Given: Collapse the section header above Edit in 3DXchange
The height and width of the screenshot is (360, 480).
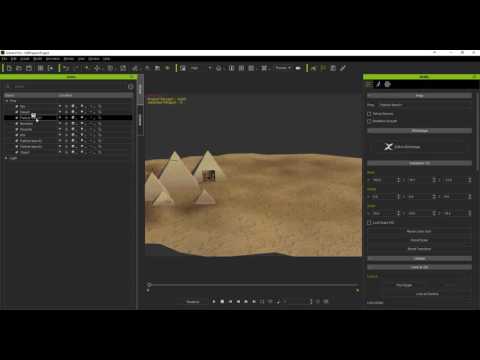Looking at the screenshot, I should click(x=419, y=131).
